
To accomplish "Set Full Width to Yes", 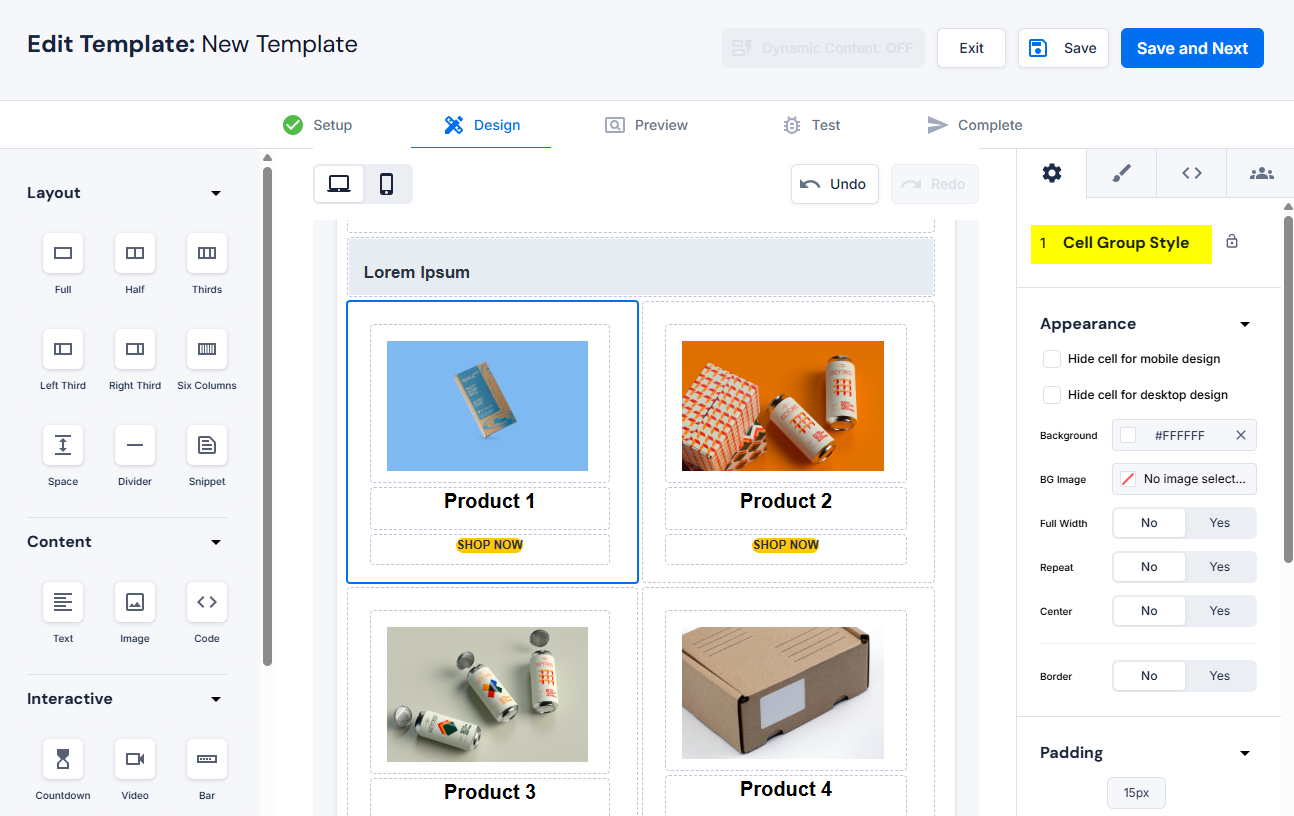I will click(x=1219, y=523).
